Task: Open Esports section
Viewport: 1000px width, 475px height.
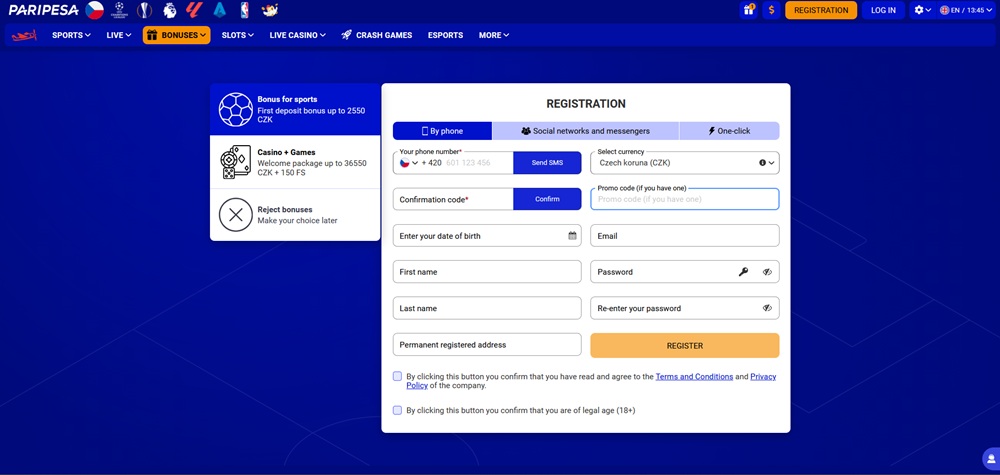Action: (445, 35)
